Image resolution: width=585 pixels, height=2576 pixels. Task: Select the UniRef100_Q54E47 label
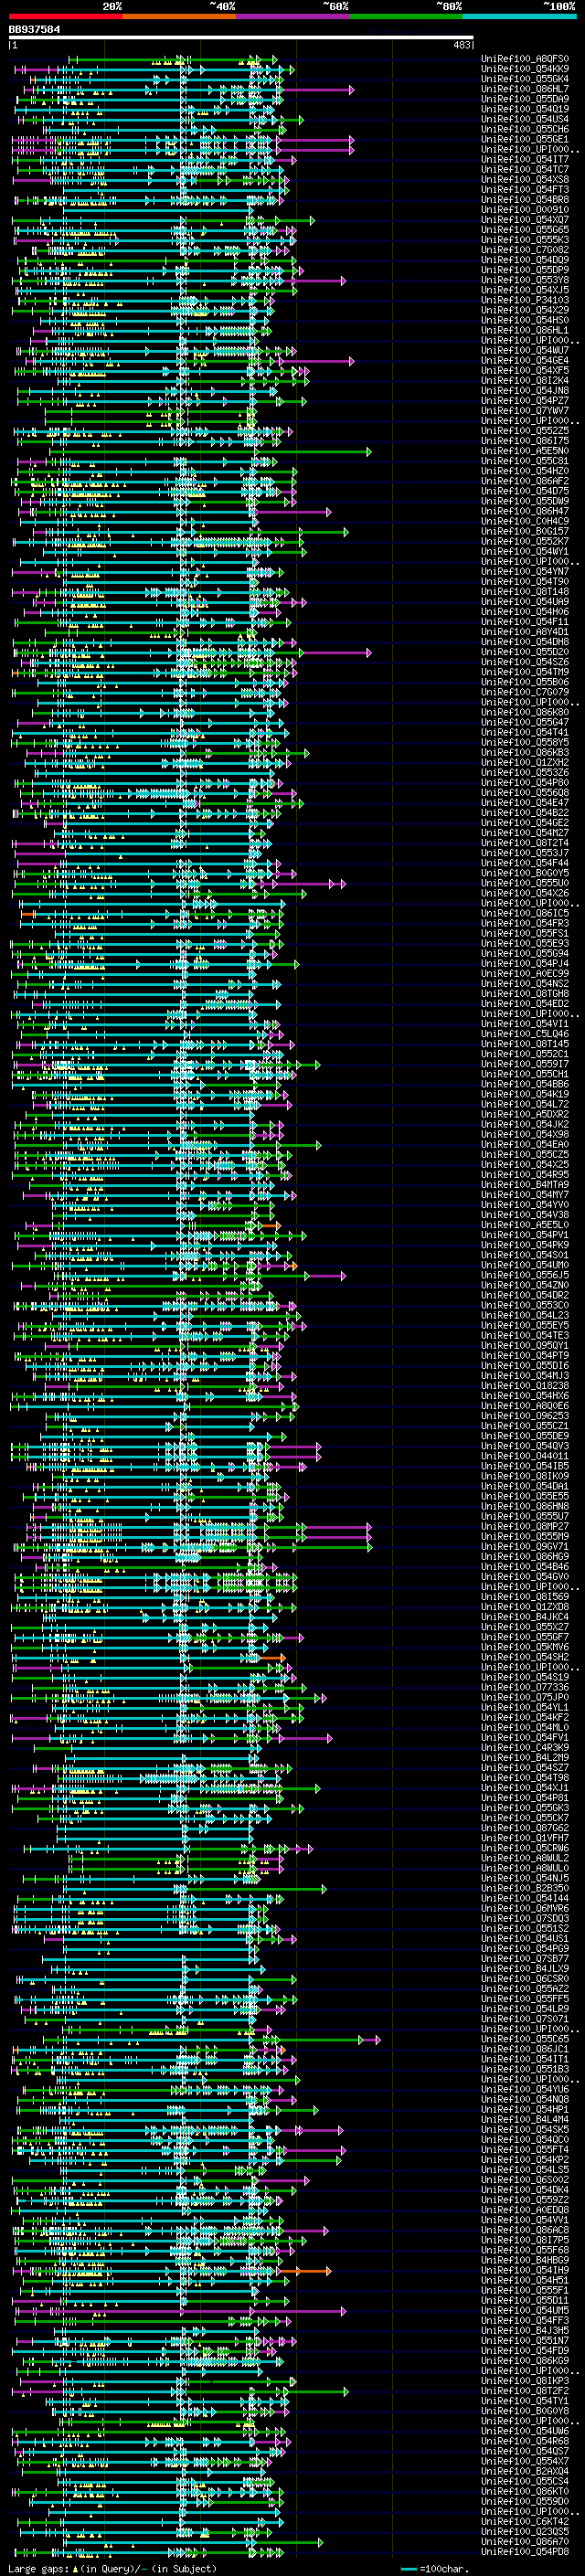tap(524, 803)
